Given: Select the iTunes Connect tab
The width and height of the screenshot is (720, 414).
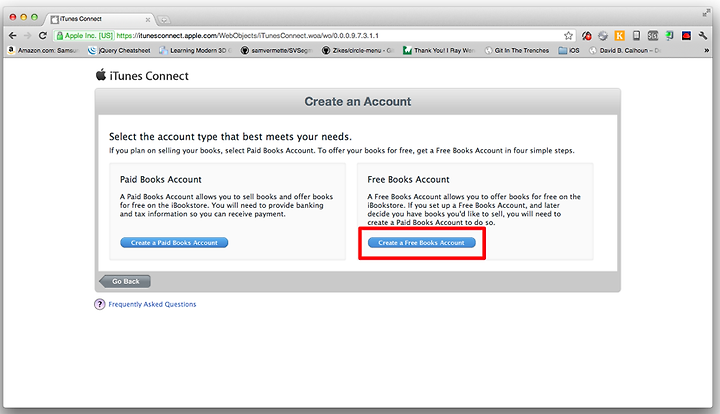Looking at the screenshot, I should point(98,19).
